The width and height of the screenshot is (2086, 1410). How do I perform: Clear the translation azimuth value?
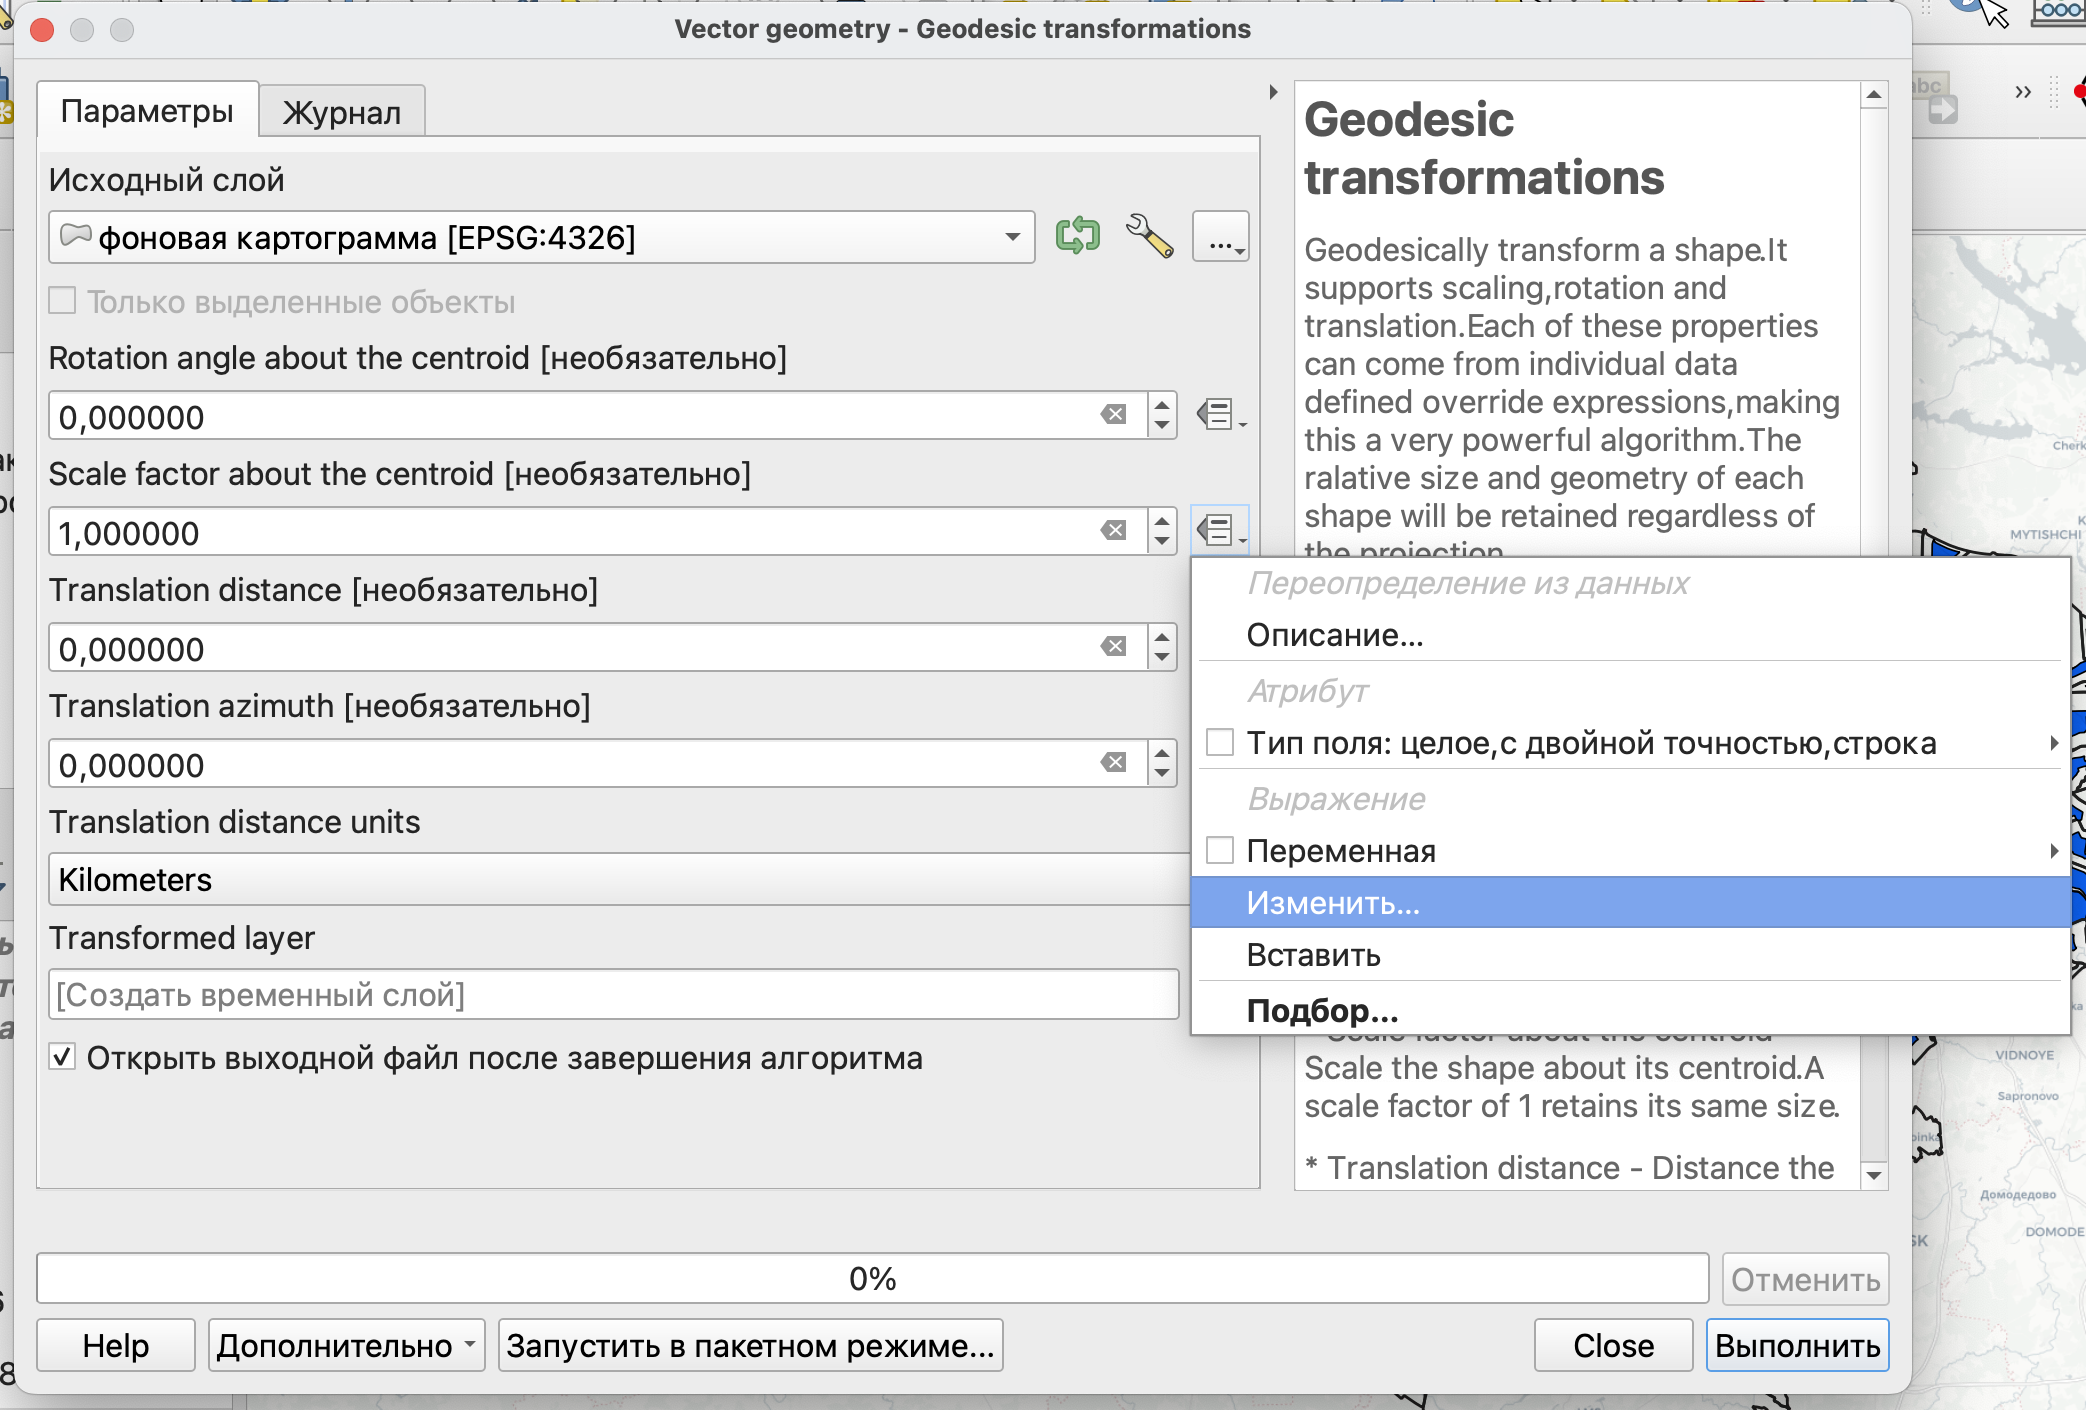coord(1113,763)
